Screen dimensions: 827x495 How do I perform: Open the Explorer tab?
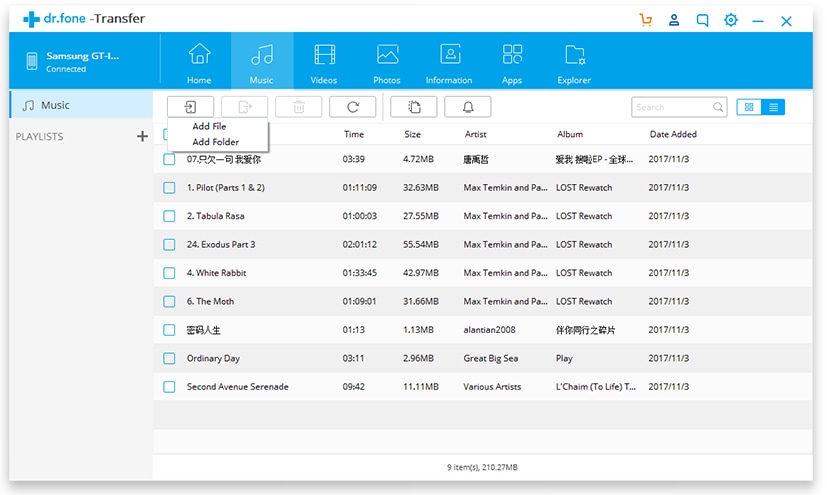(574, 61)
